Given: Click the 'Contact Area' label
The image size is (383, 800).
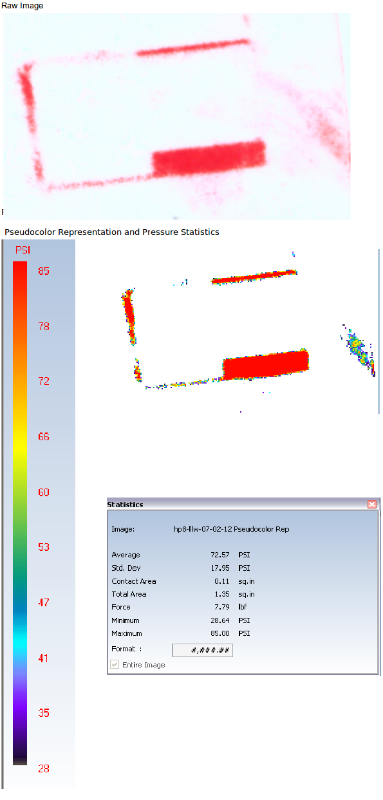Looking at the screenshot, I should pos(134,581).
